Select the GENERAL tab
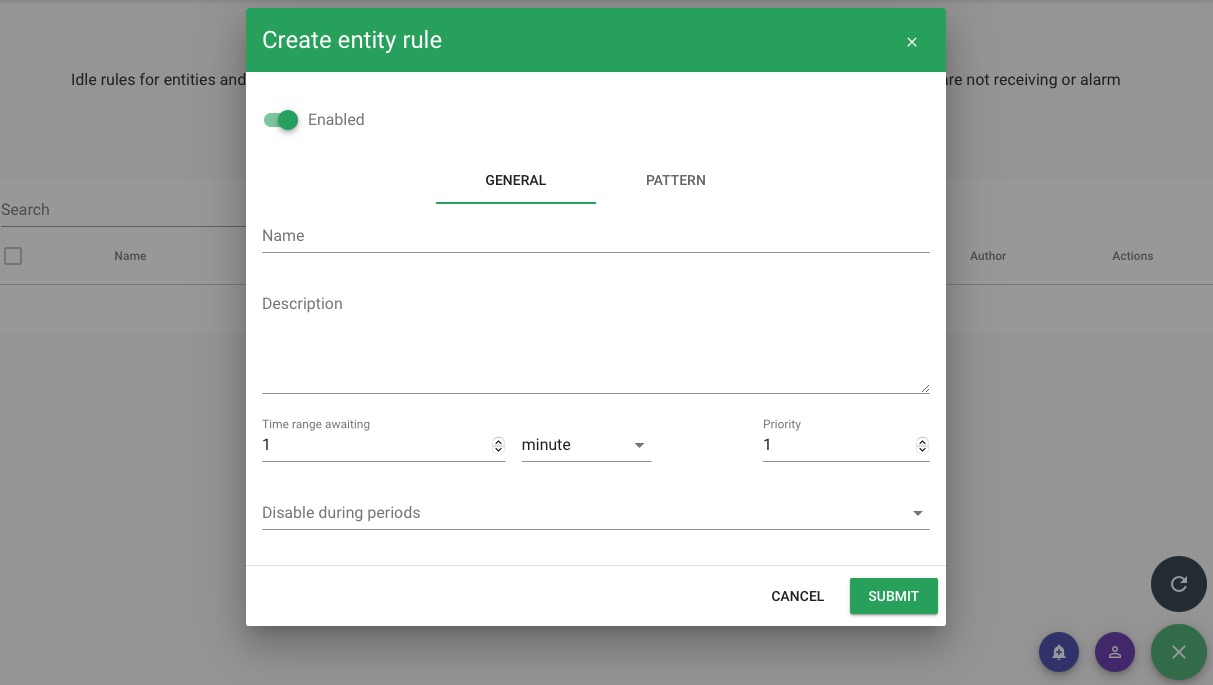The image size is (1213, 685). click(515, 181)
